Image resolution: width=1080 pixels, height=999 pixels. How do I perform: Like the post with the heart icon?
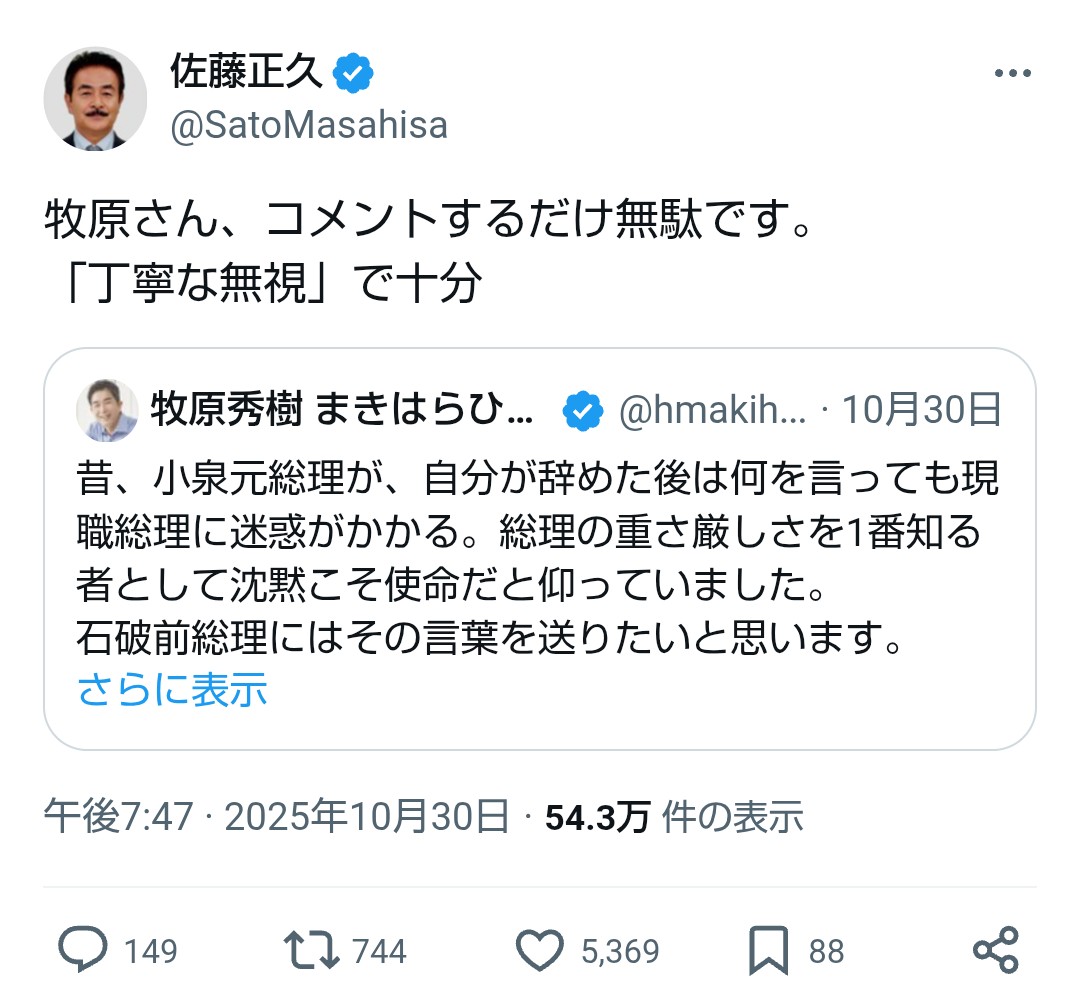point(542,950)
